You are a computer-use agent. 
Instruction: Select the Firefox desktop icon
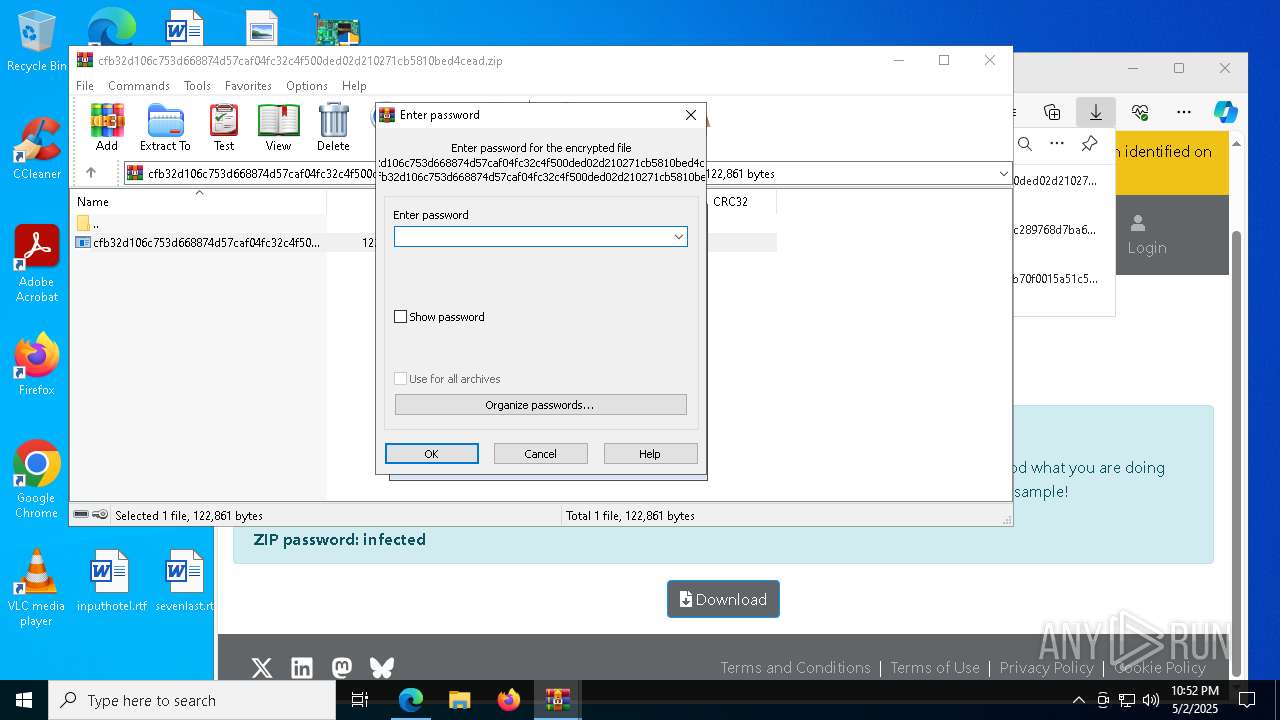point(36,364)
